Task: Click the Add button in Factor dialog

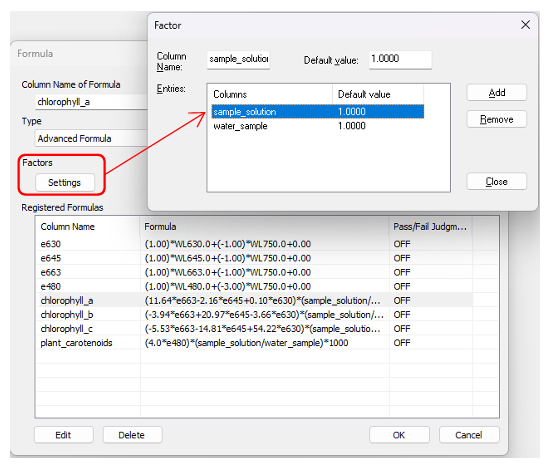Action: tap(496, 92)
